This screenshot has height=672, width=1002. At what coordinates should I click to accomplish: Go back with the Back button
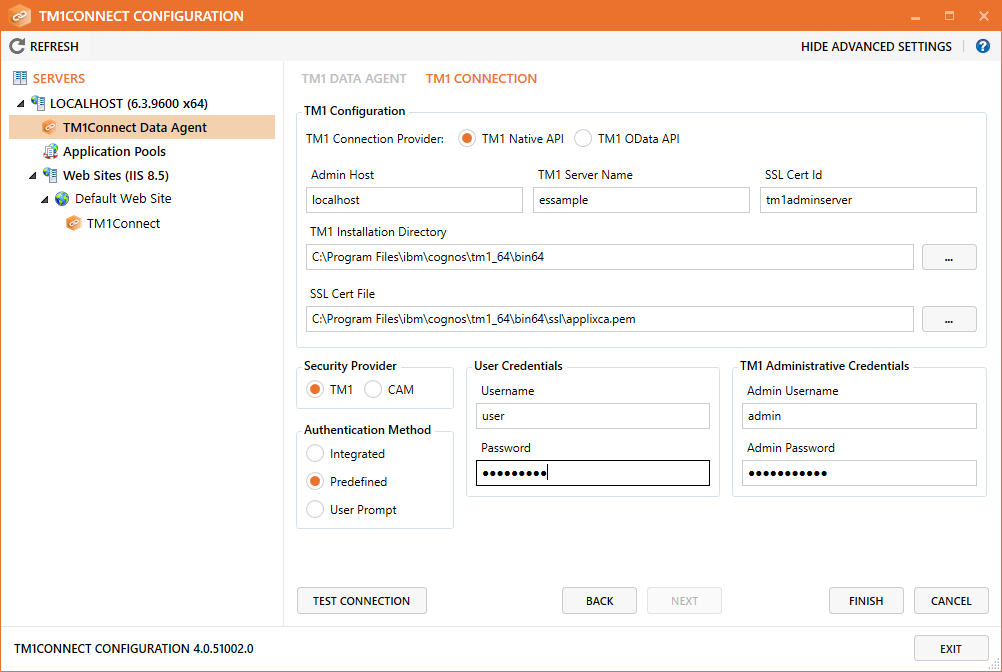tap(599, 600)
